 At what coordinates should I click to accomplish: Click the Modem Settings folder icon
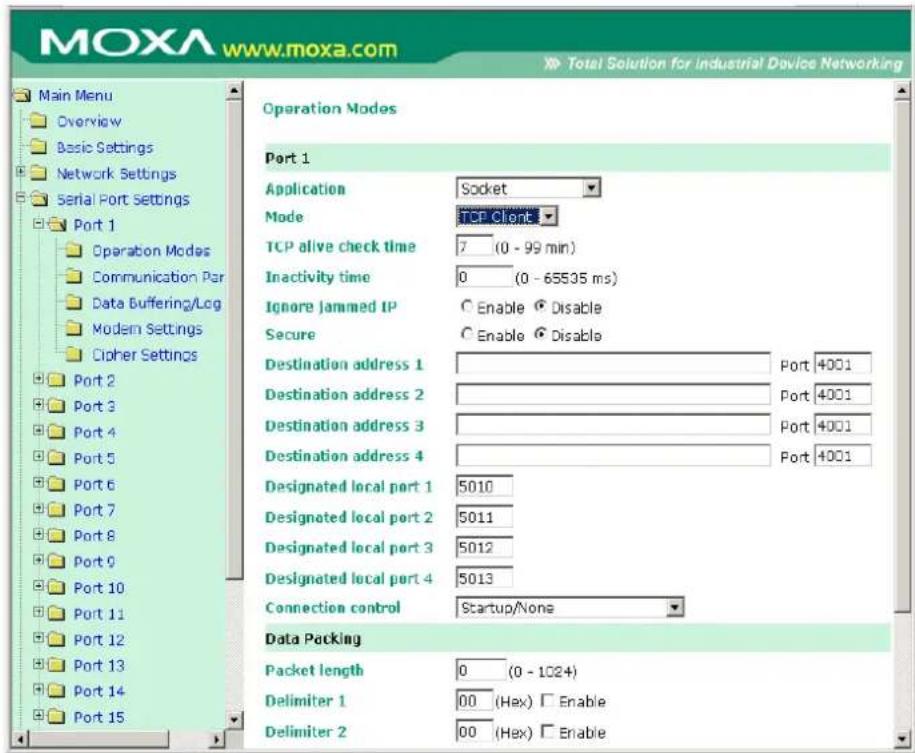pyautogui.click(x=74, y=329)
